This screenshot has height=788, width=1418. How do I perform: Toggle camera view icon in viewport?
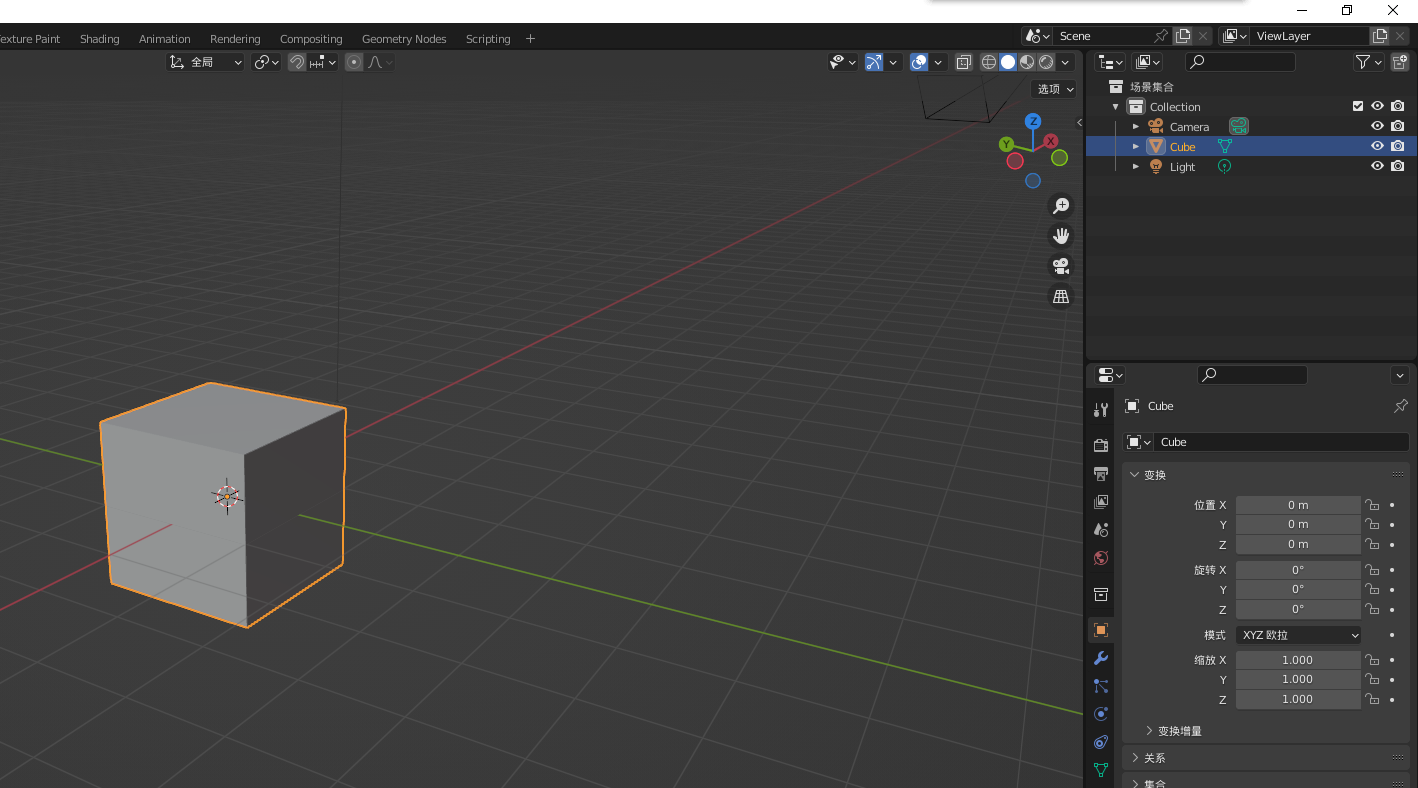pos(1060,266)
